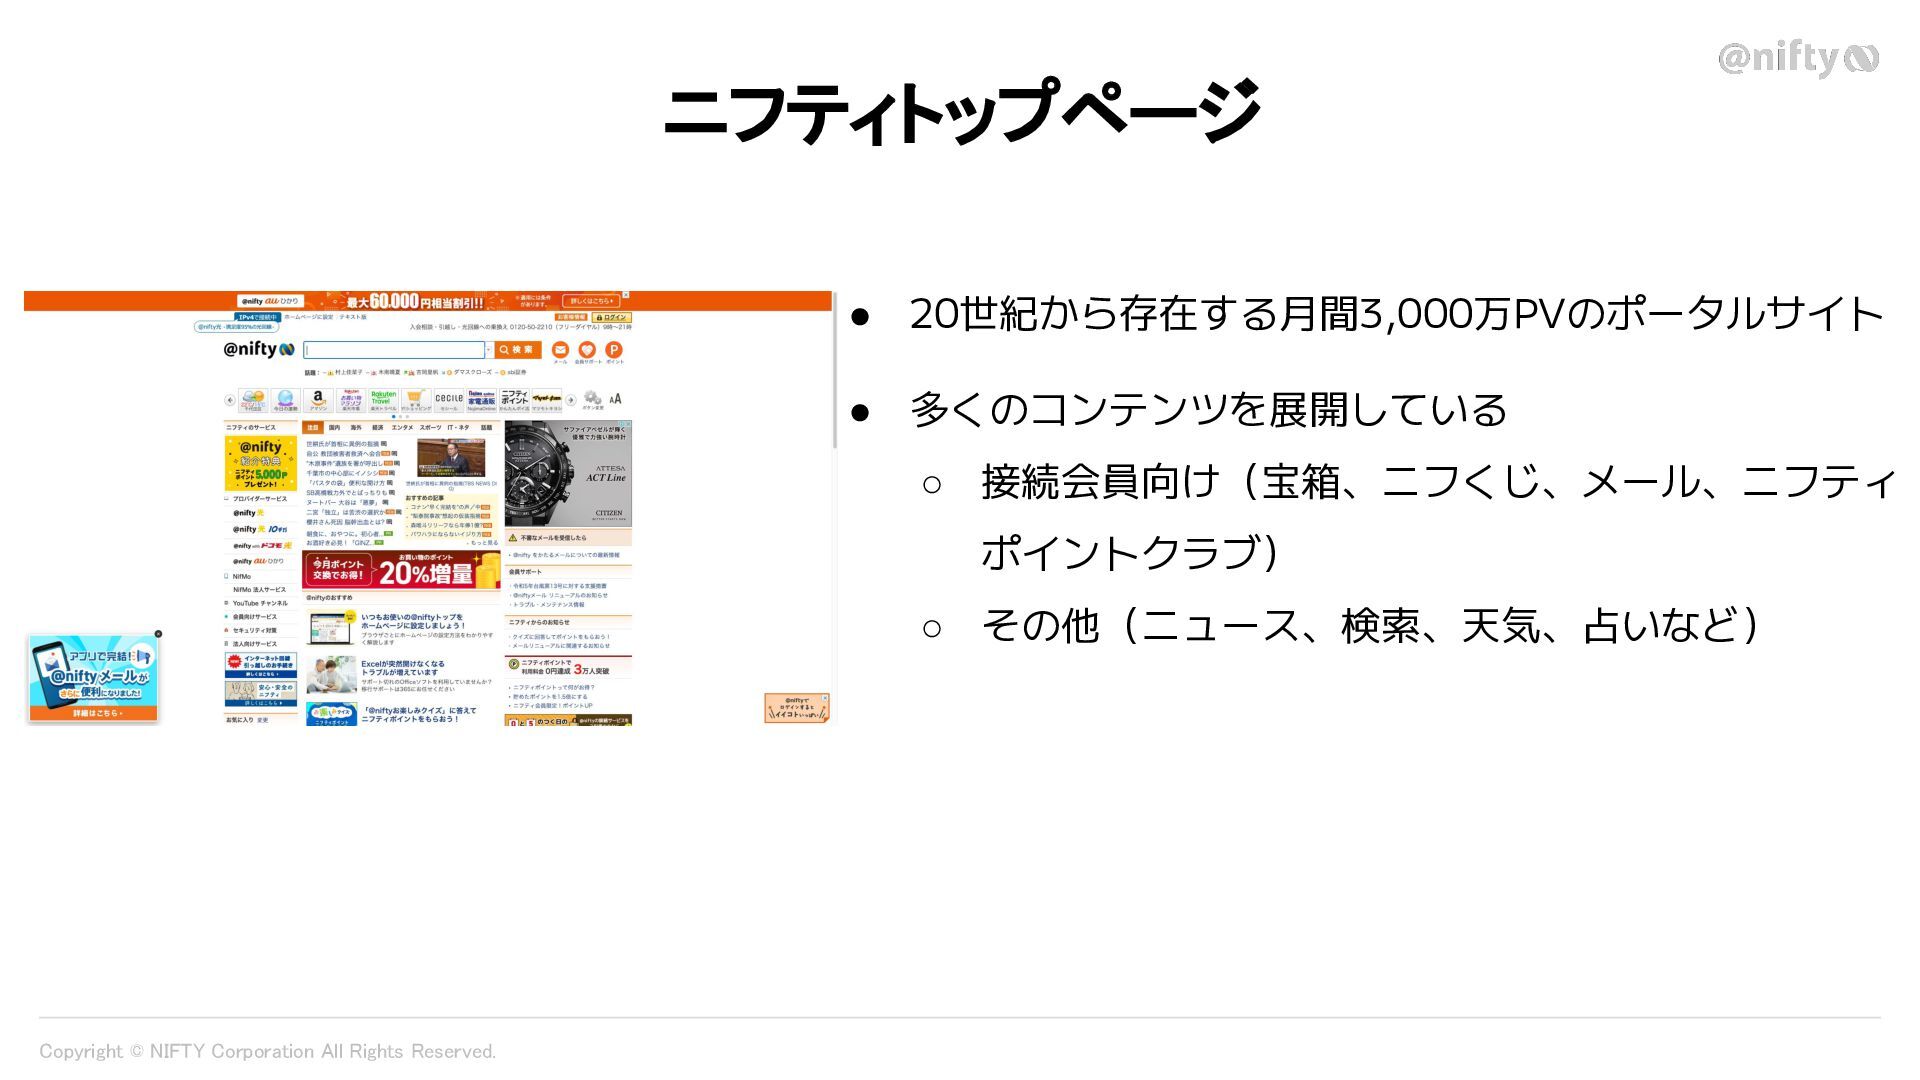Image resolution: width=1920 pixels, height=1080 pixels.
Task: Open the search box dropdown arrow
Action: [x=489, y=350]
